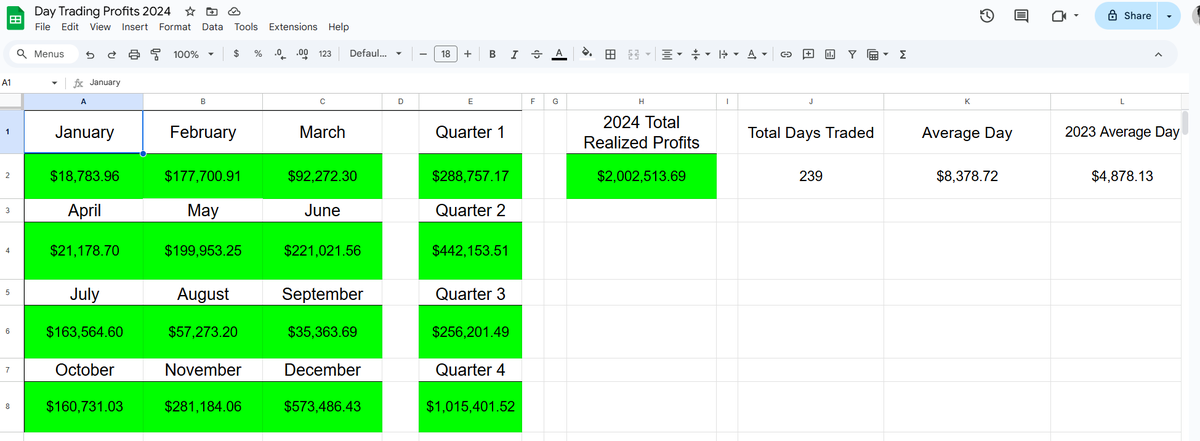
Task: Print the spreadsheet
Action: (134, 54)
